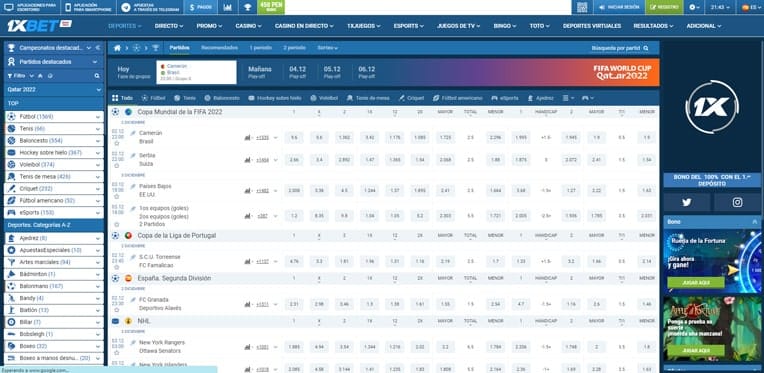The height and width of the screenshot is (373, 764).
Task: Select Tenis in the sport filter bar
Action: [x=185, y=98]
